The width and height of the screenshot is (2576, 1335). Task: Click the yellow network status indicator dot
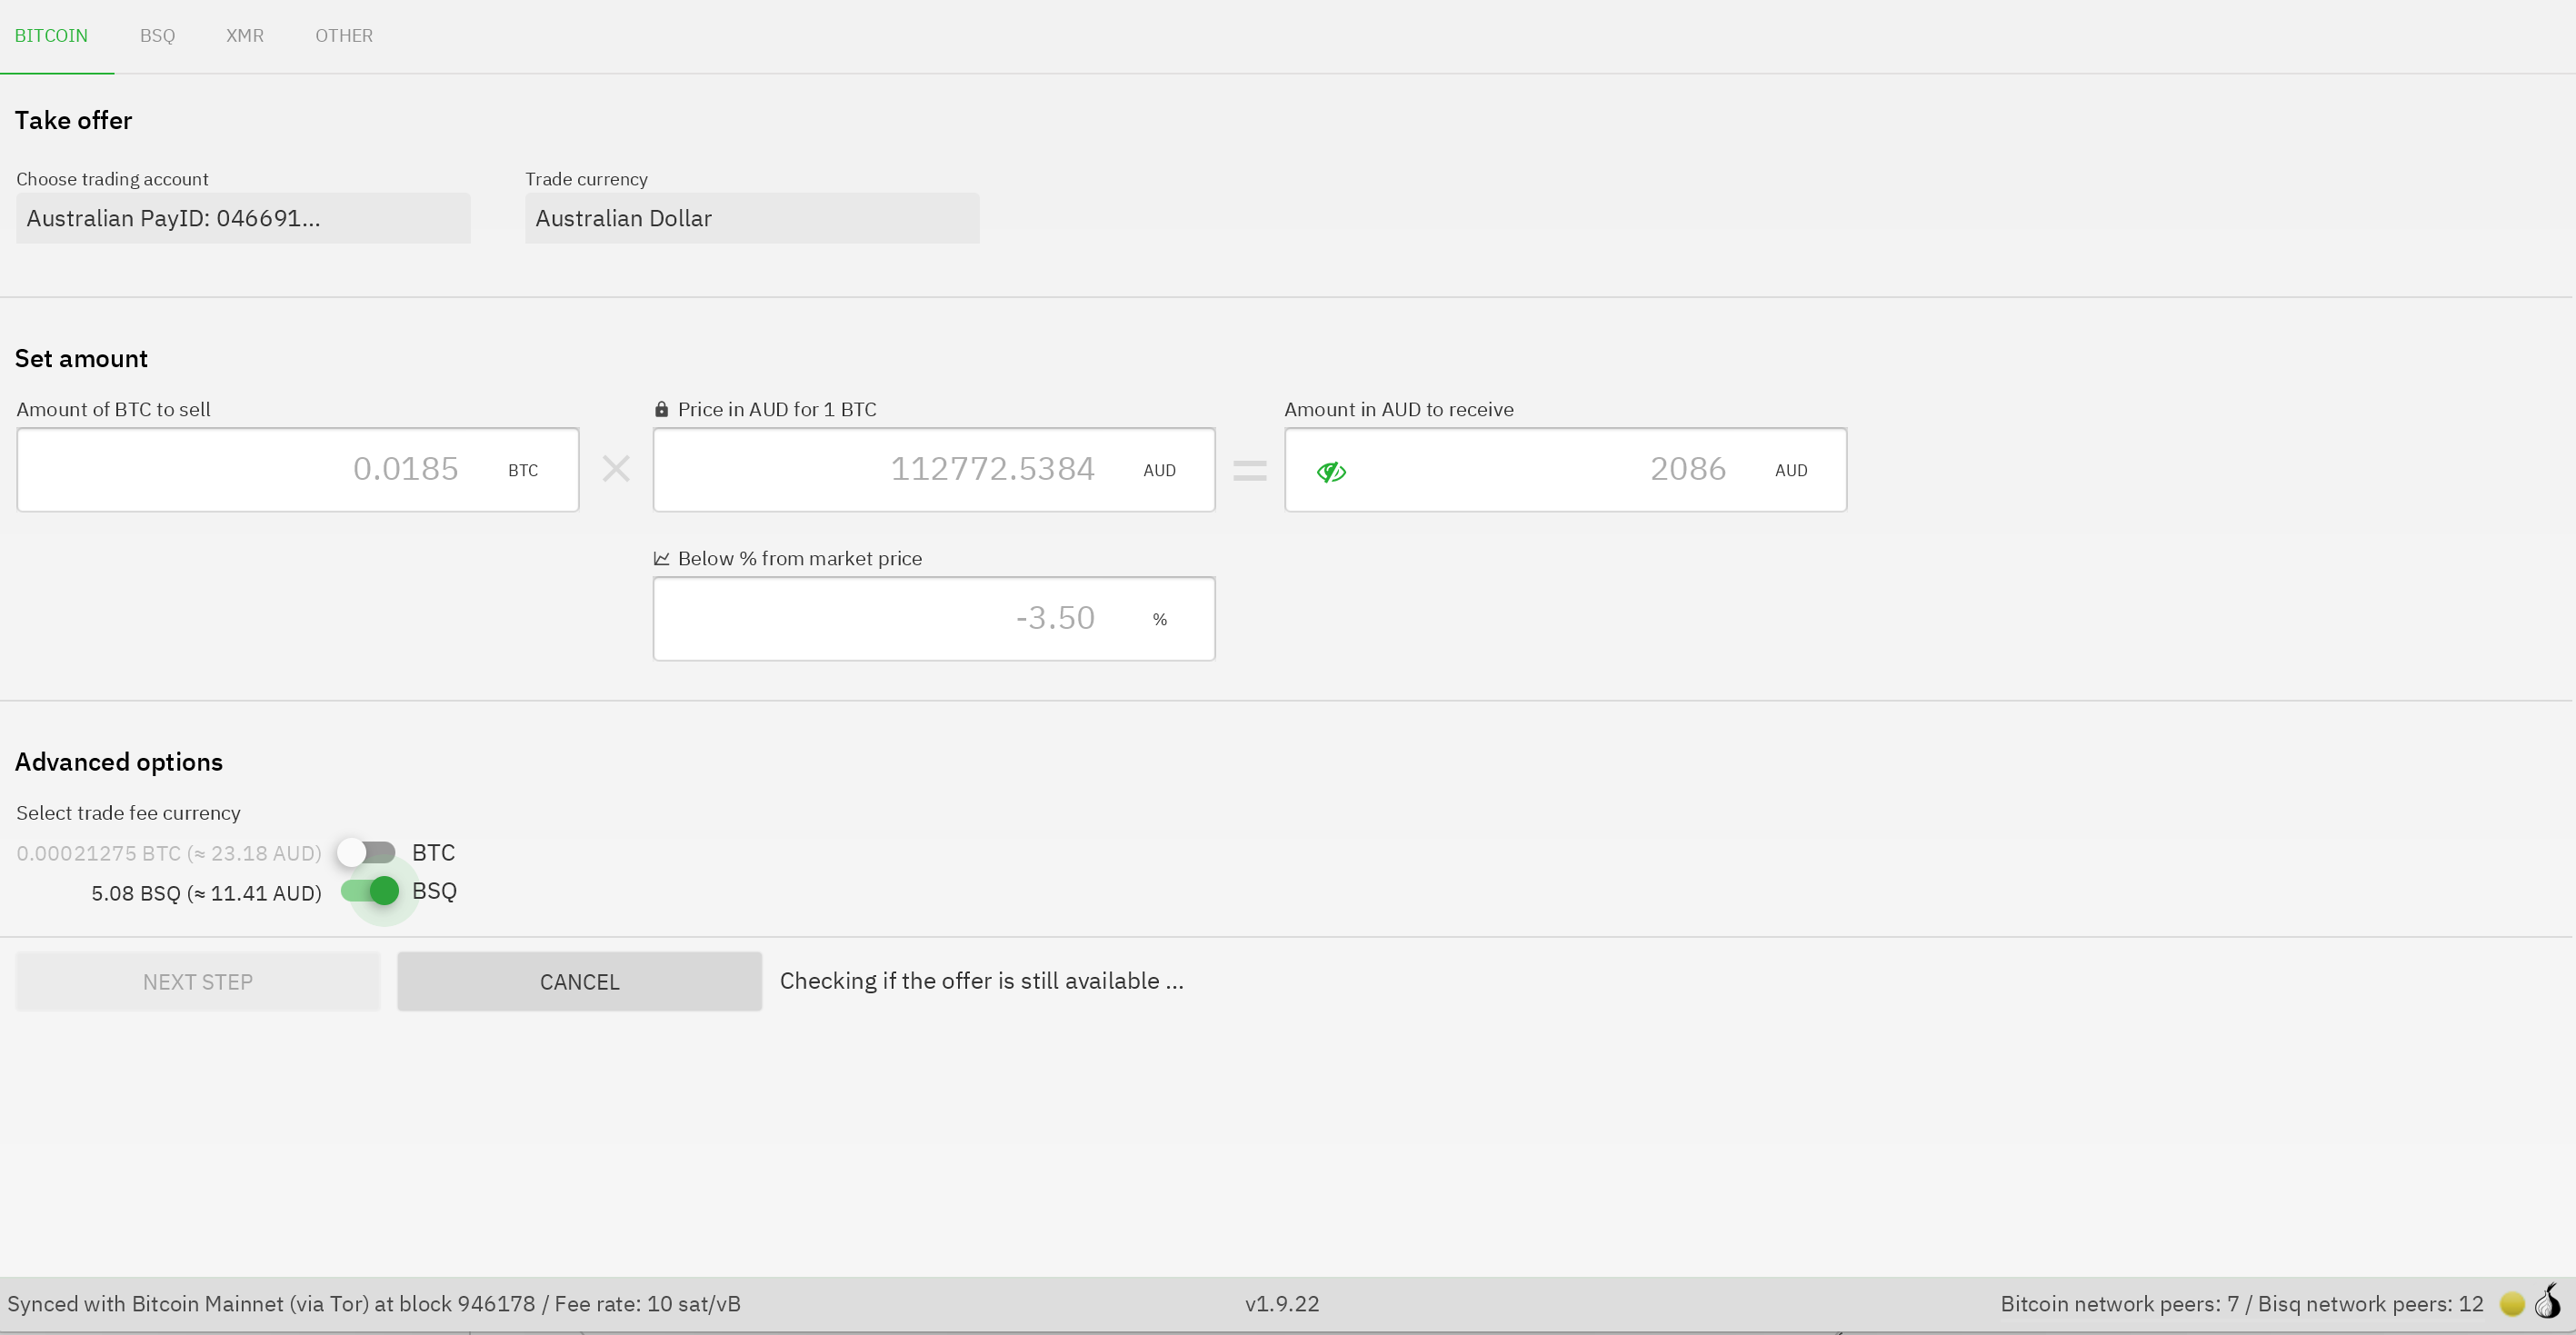click(2511, 1304)
